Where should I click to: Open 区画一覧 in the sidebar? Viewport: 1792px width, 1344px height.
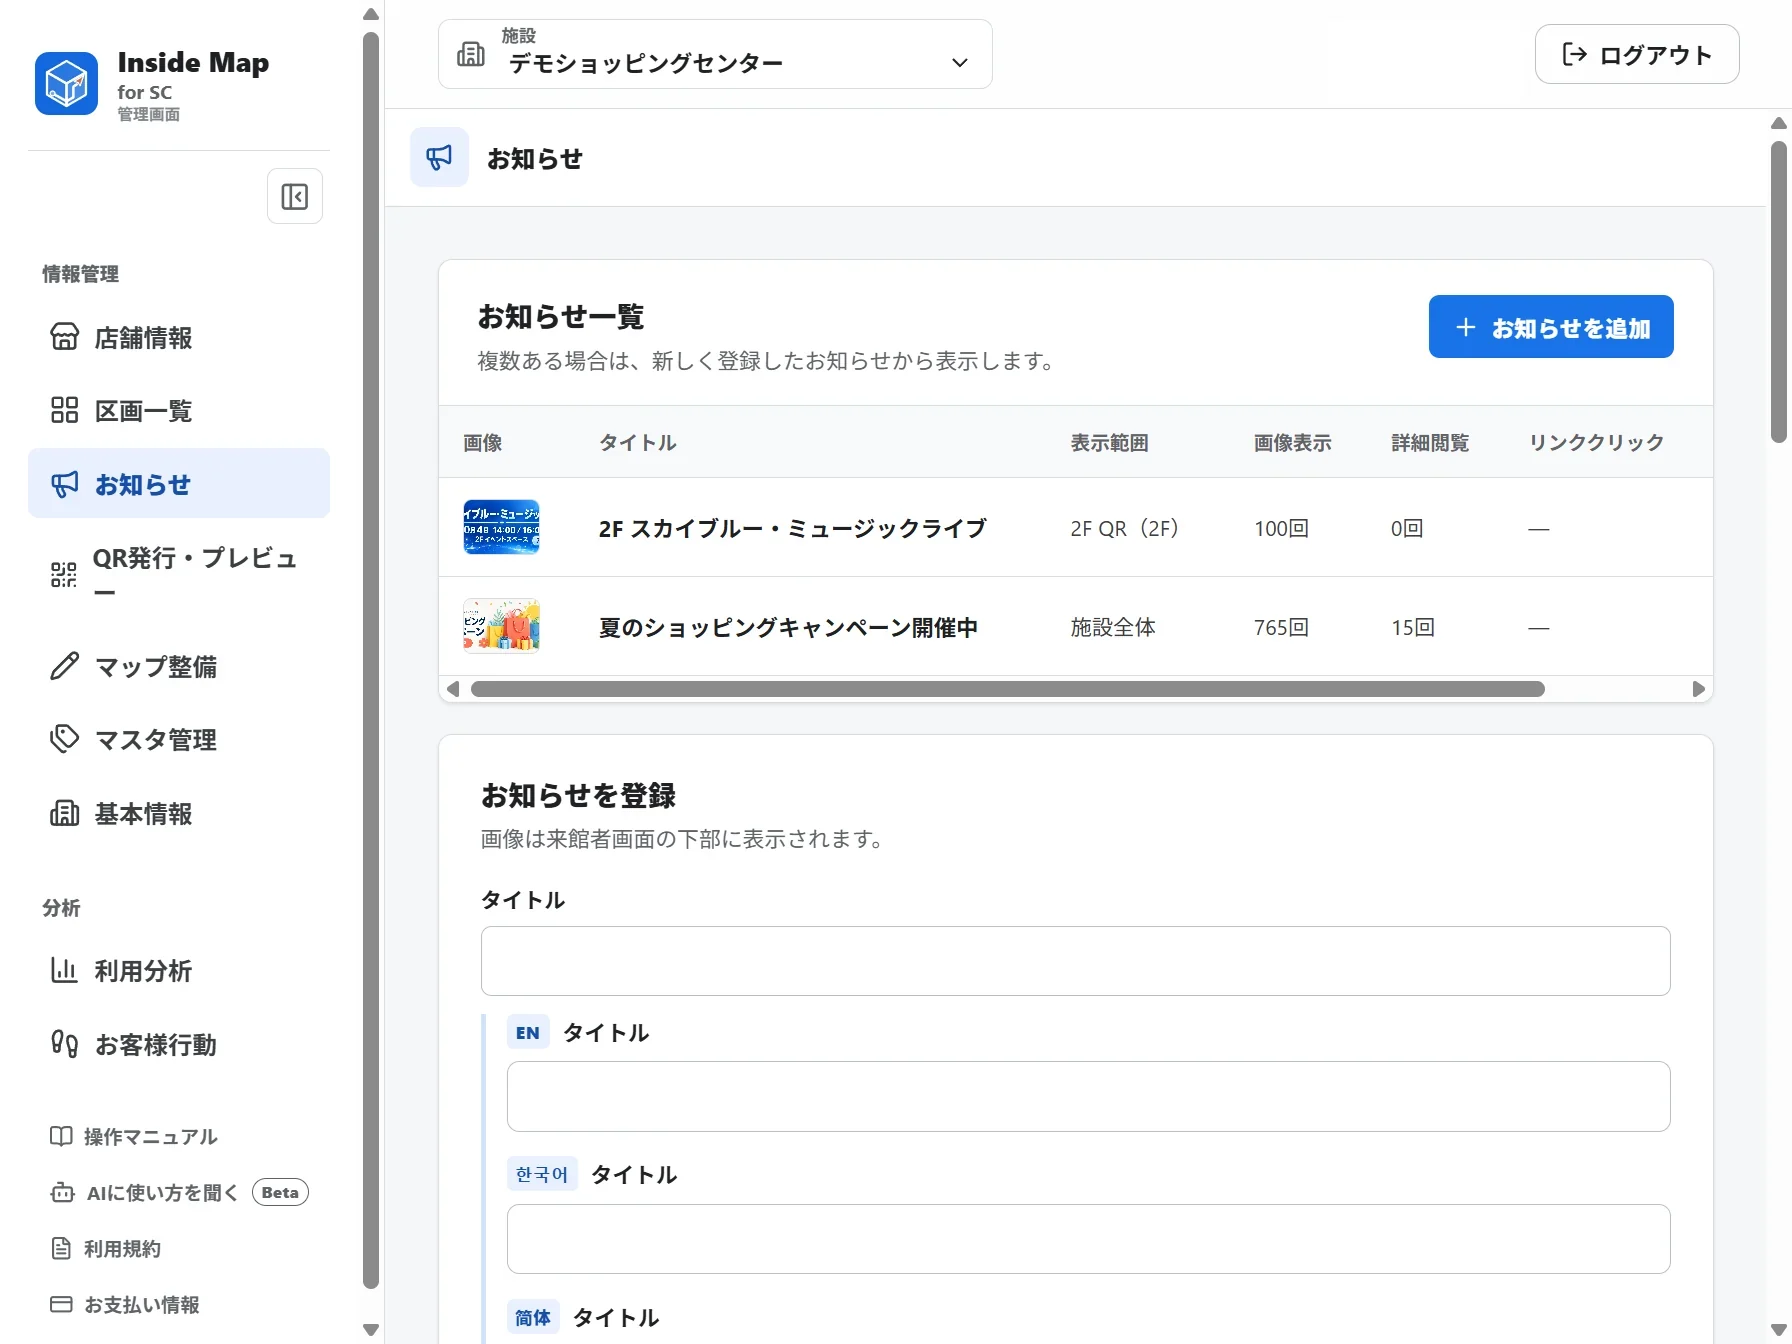179,410
